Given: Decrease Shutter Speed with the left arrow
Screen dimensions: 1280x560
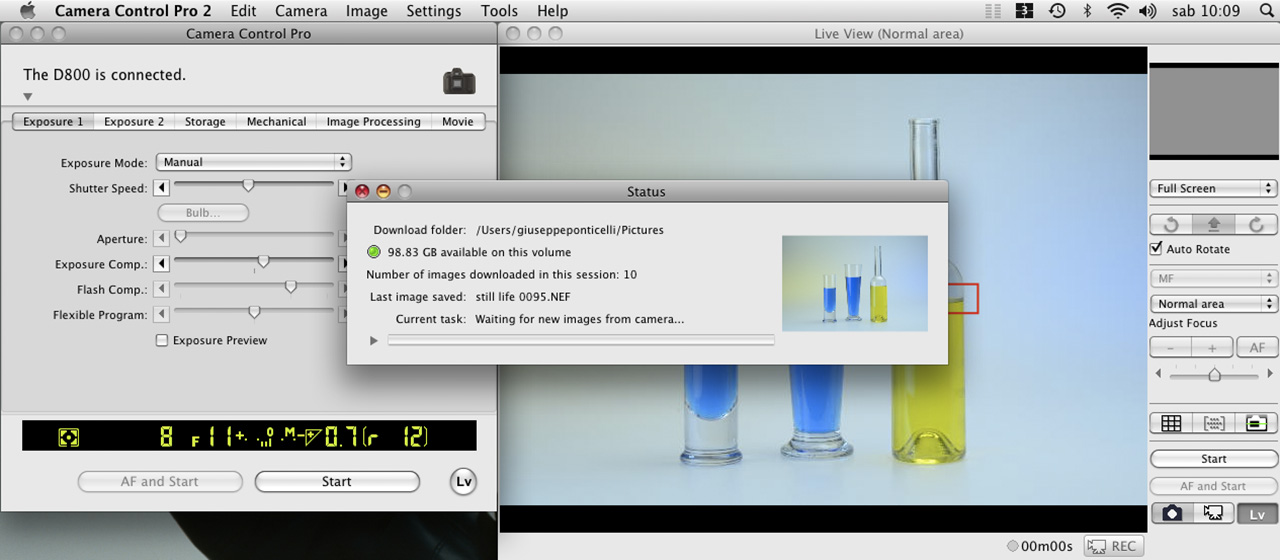Looking at the screenshot, I should pos(161,187).
